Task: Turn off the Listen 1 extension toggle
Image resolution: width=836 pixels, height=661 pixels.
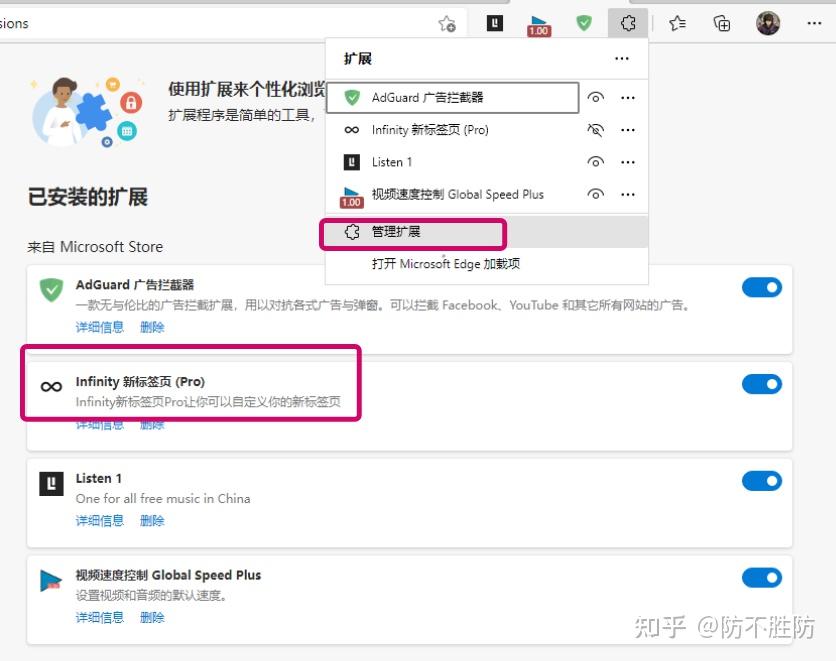Action: (762, 480)
